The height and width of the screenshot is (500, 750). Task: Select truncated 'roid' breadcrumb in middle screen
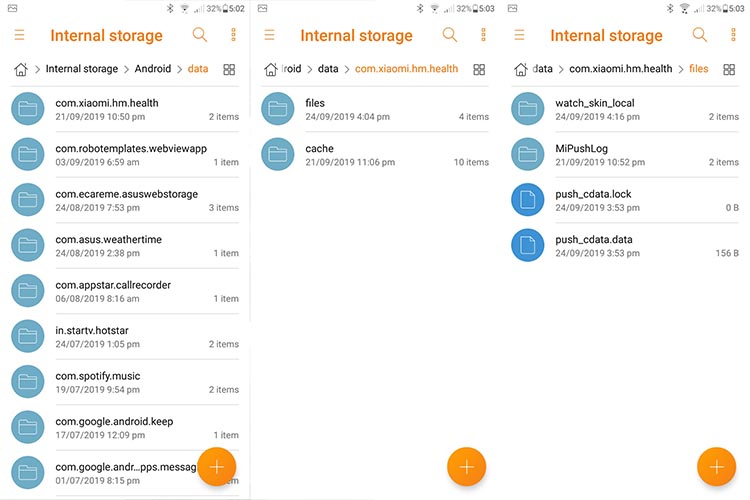[x=291, y=69]
